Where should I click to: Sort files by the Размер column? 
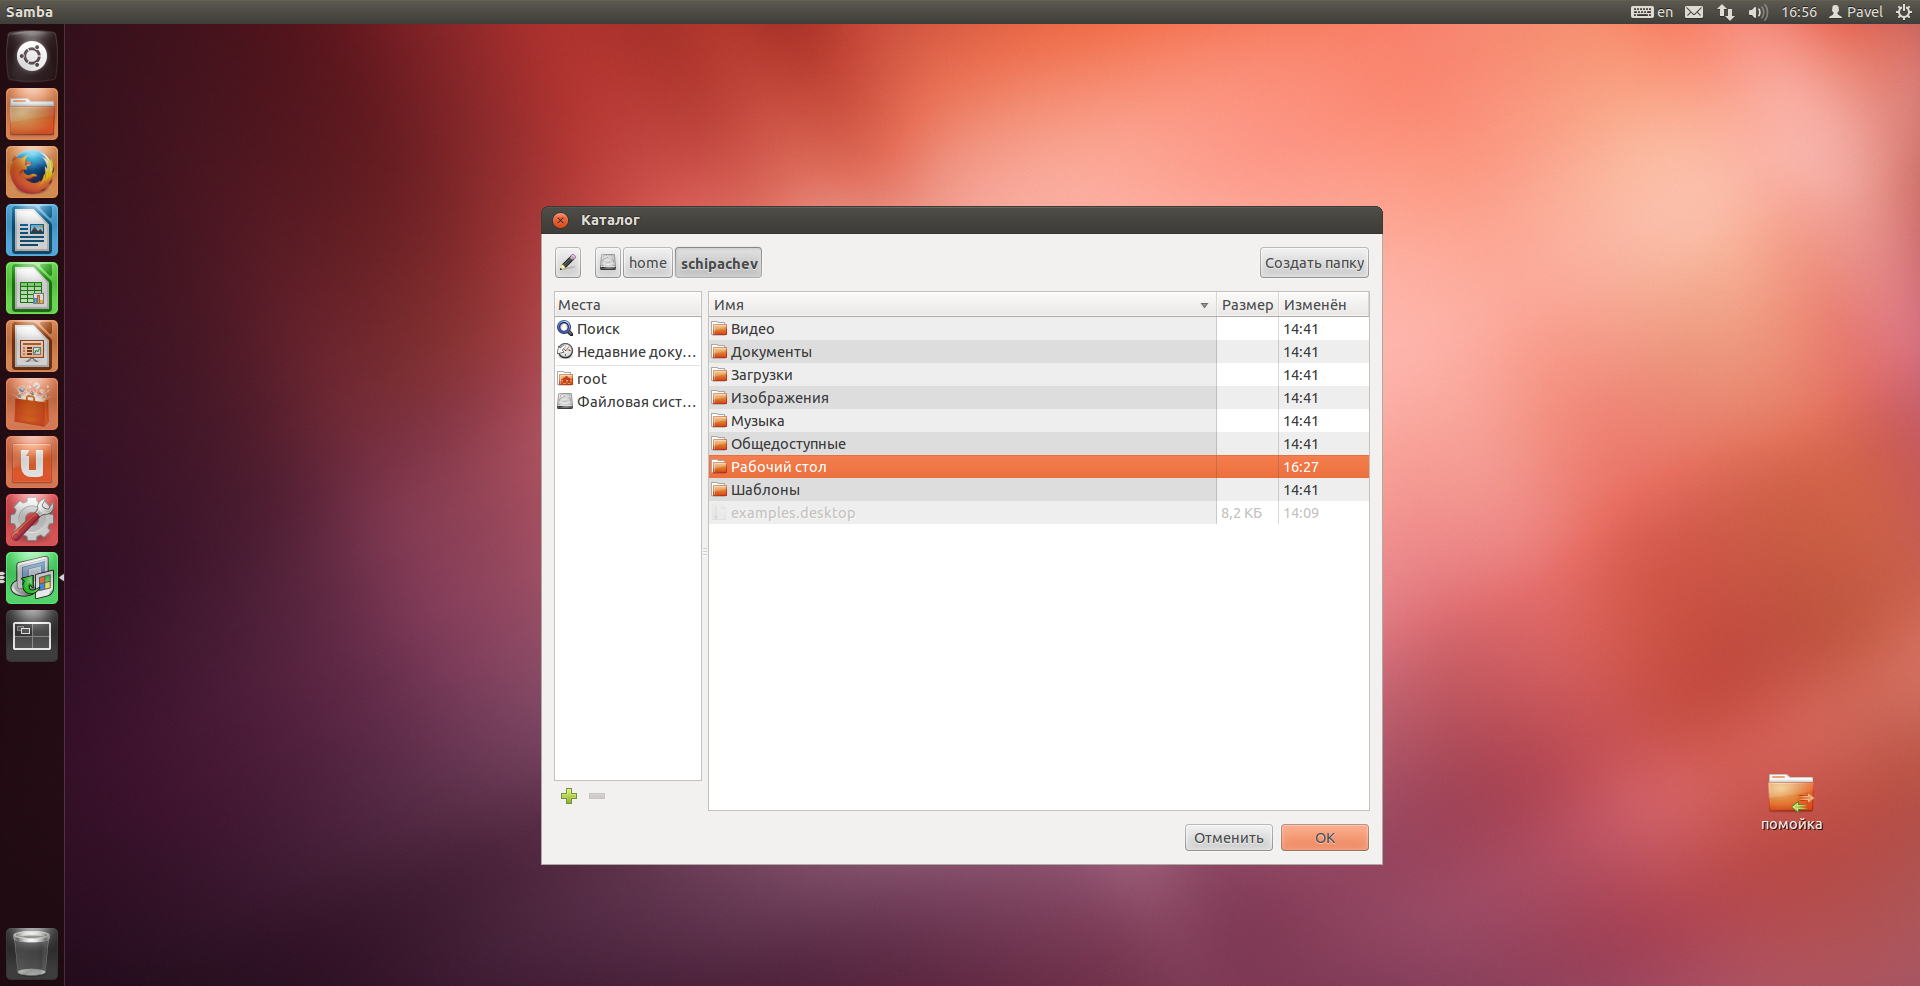pyautogui.click(x=1247, y=305)
